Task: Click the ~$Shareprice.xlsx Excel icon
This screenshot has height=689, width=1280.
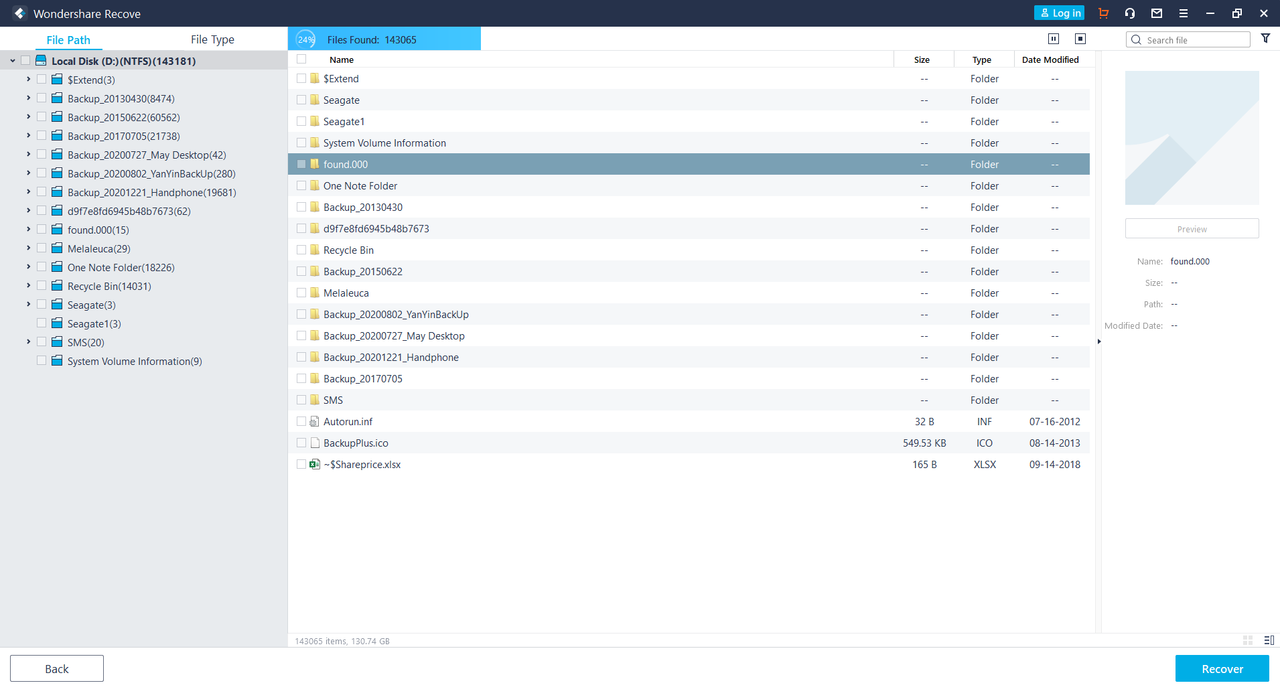Action: 314,464
